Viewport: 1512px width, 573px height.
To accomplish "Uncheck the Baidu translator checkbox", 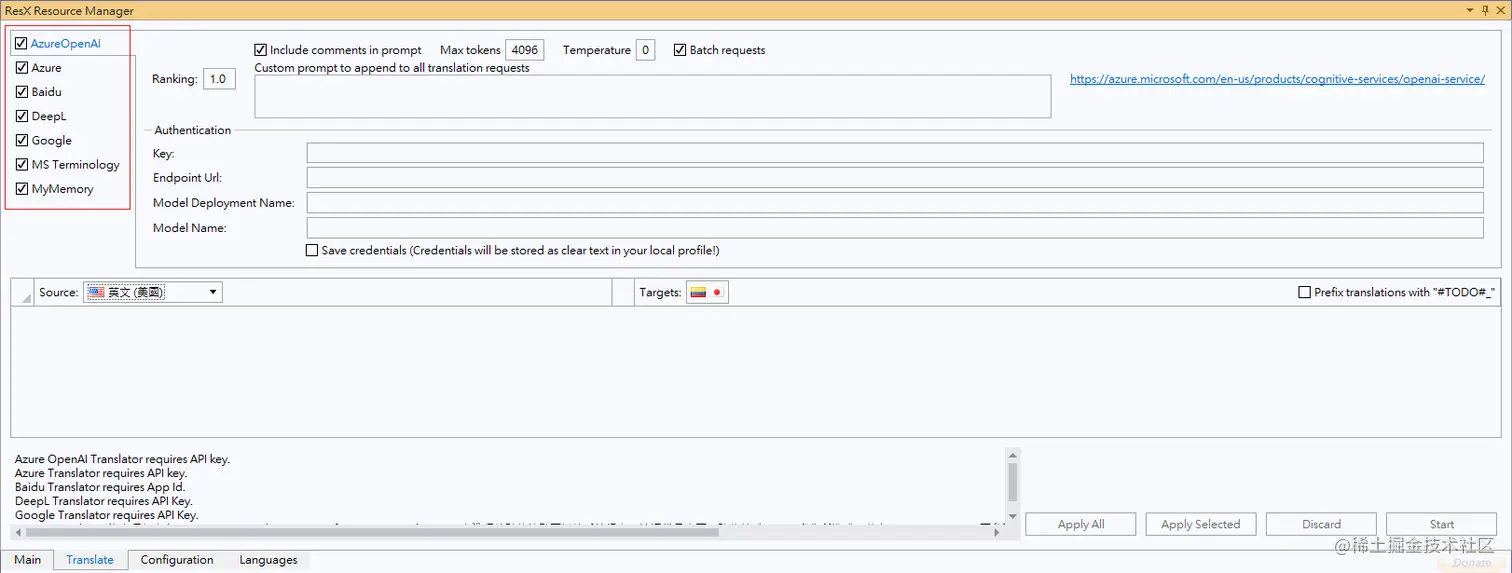I will (x=21, y=91).
